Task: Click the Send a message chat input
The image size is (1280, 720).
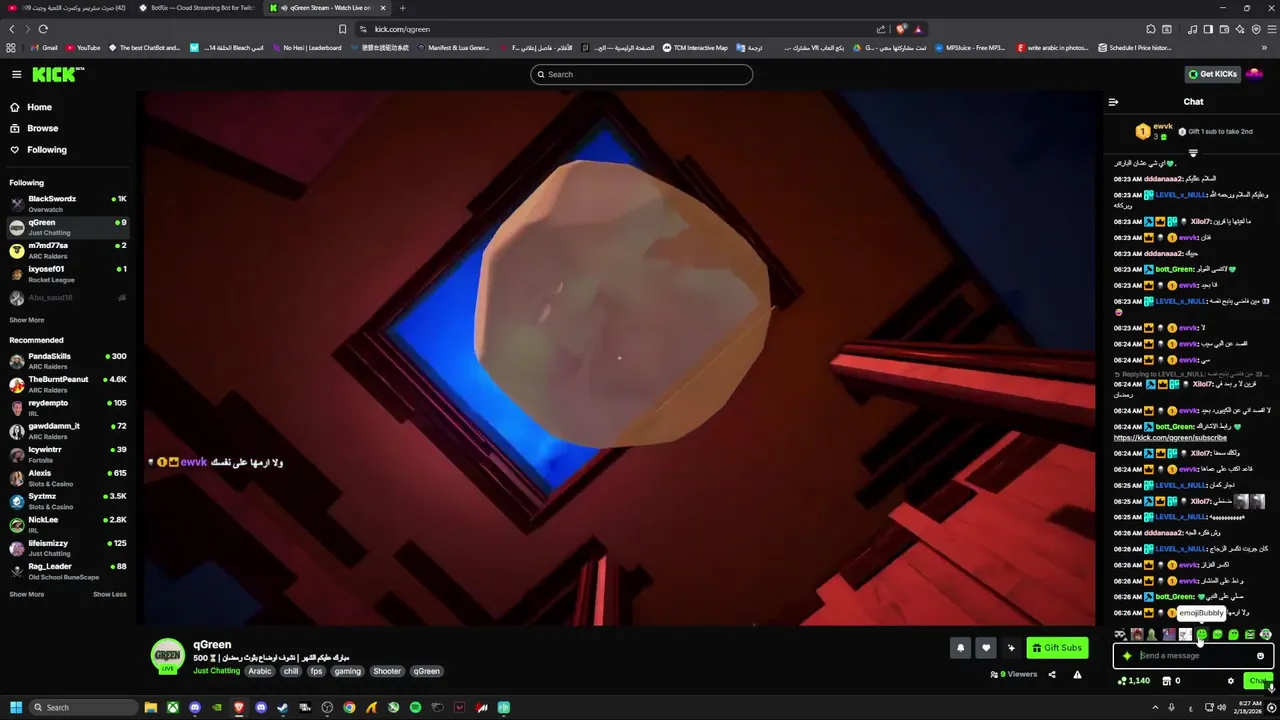Action: tap(1195, 656)
